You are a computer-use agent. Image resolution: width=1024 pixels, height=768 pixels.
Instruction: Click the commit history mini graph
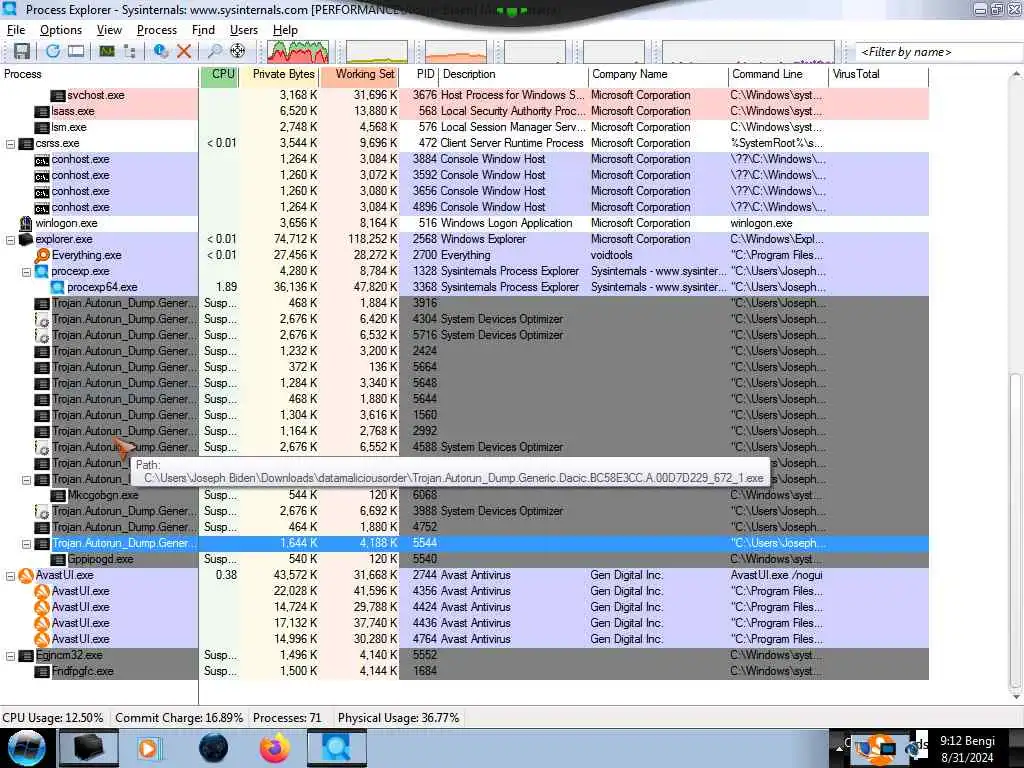[377, 52]
